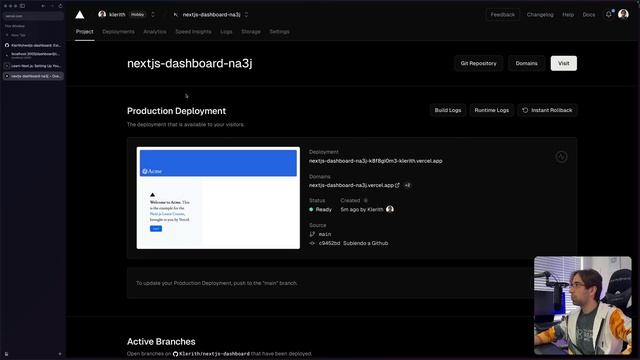Screen dimensions: 640x360
Task: Click the browser reload icon
Action: [x=60, y=6]
